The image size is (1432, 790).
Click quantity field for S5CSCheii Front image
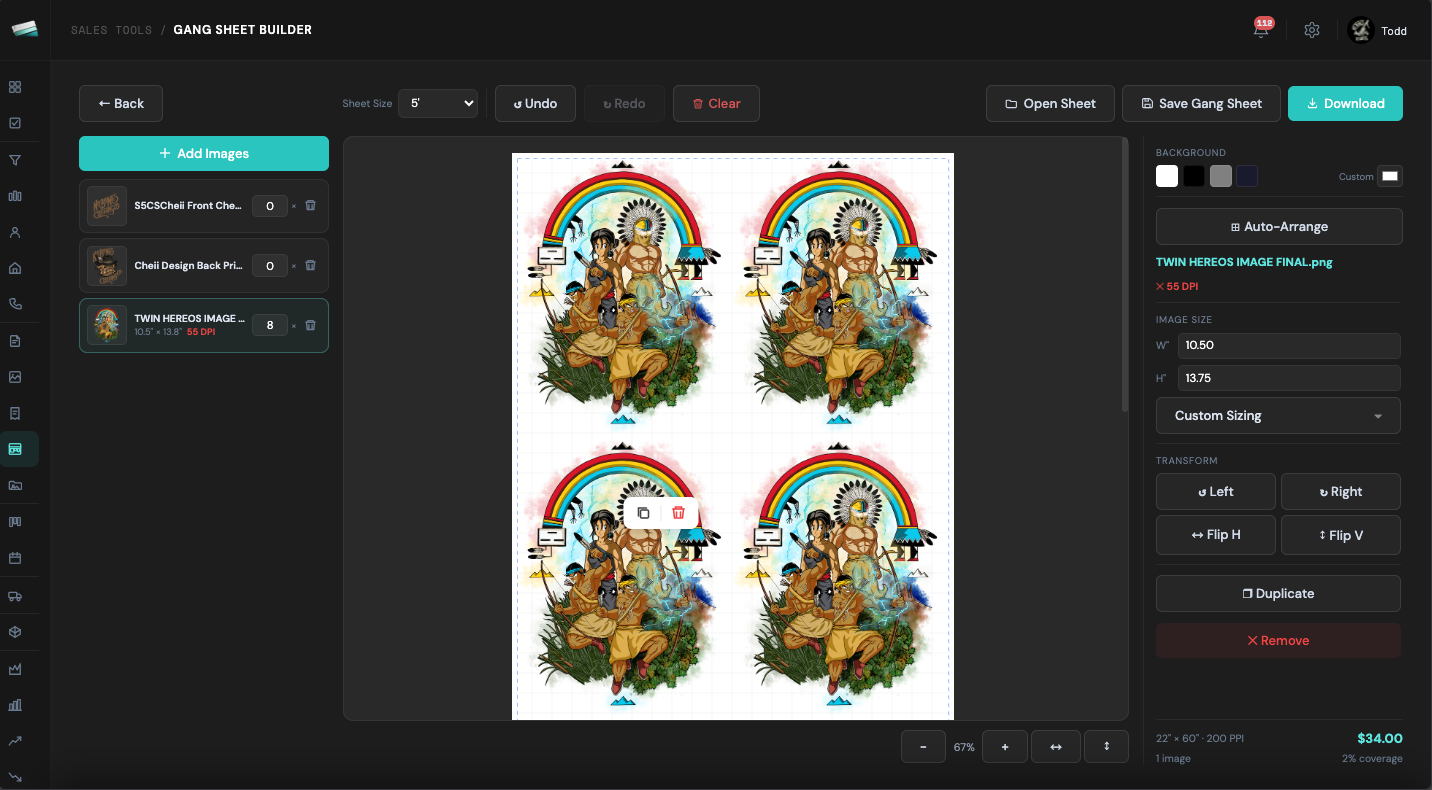tap(270, 206)
